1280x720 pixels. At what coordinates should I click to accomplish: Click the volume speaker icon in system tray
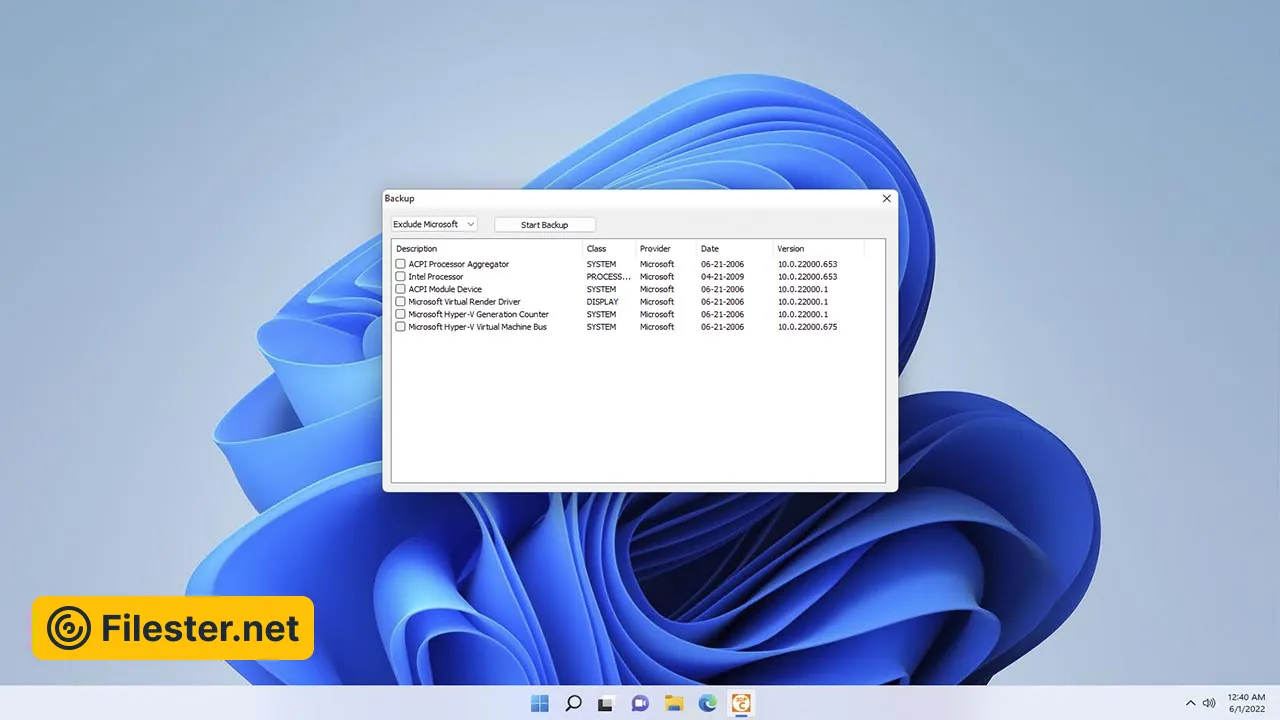coord(1209,703)
